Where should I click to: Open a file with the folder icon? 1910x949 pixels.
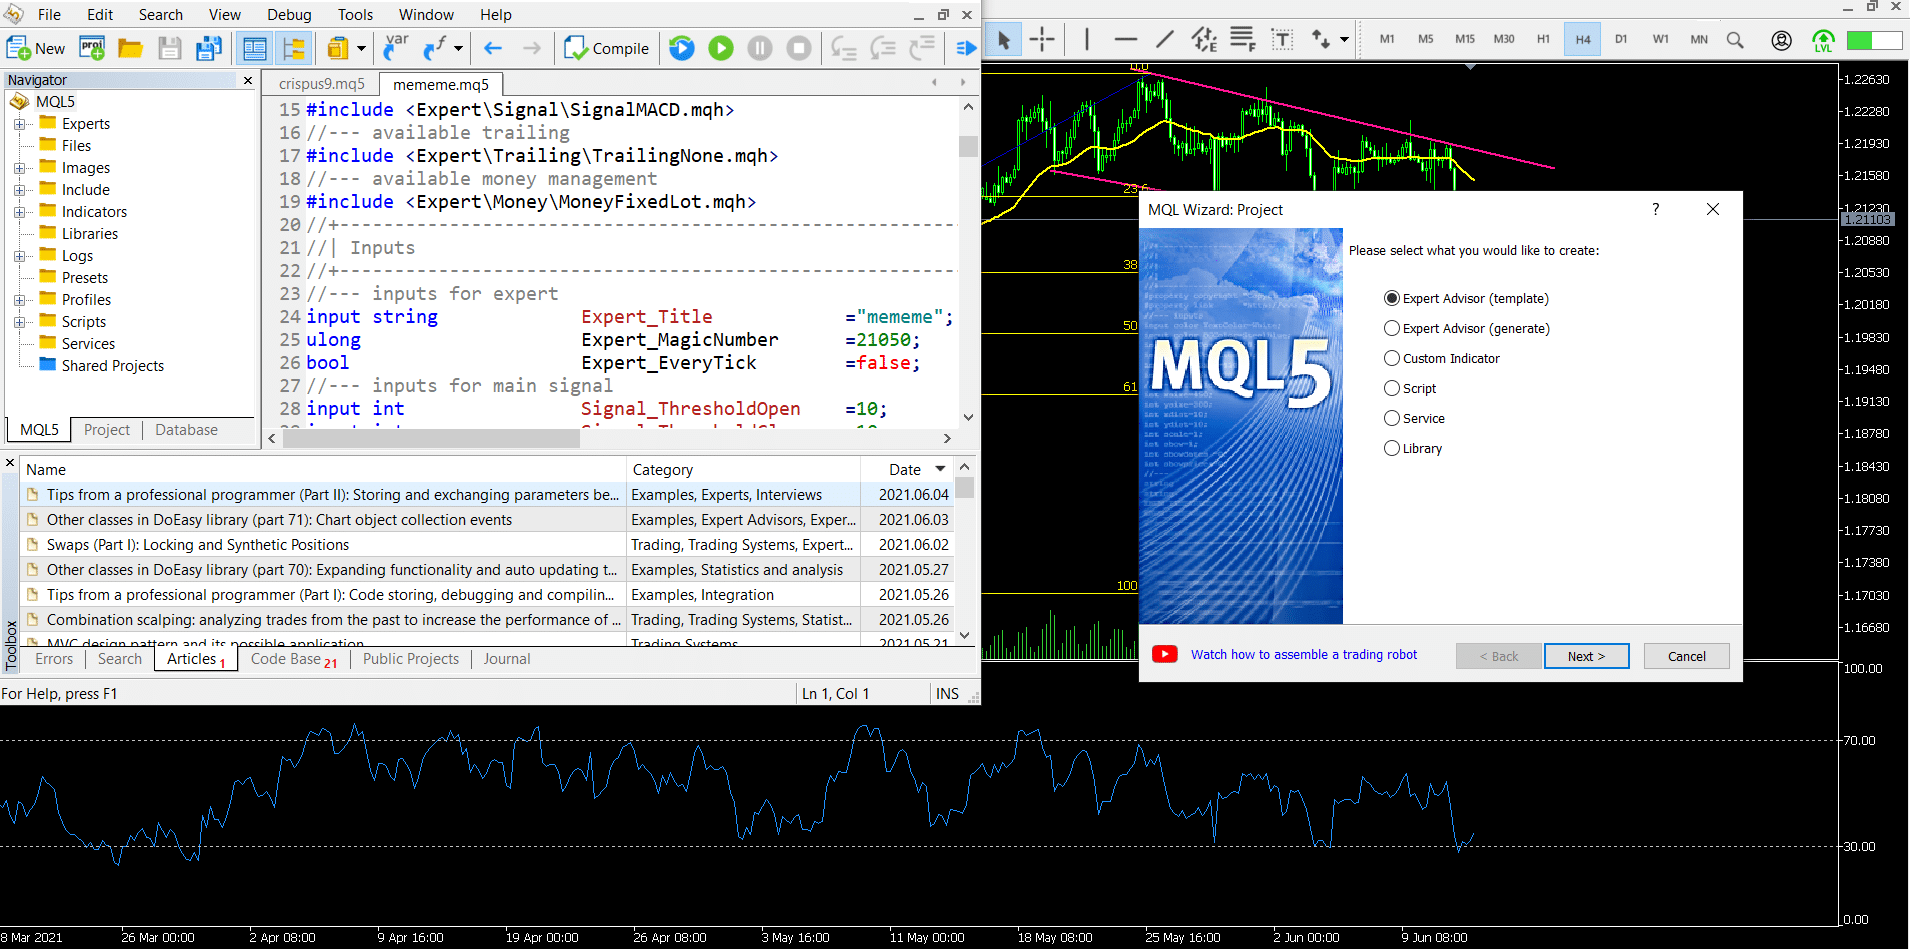[130, 48]
